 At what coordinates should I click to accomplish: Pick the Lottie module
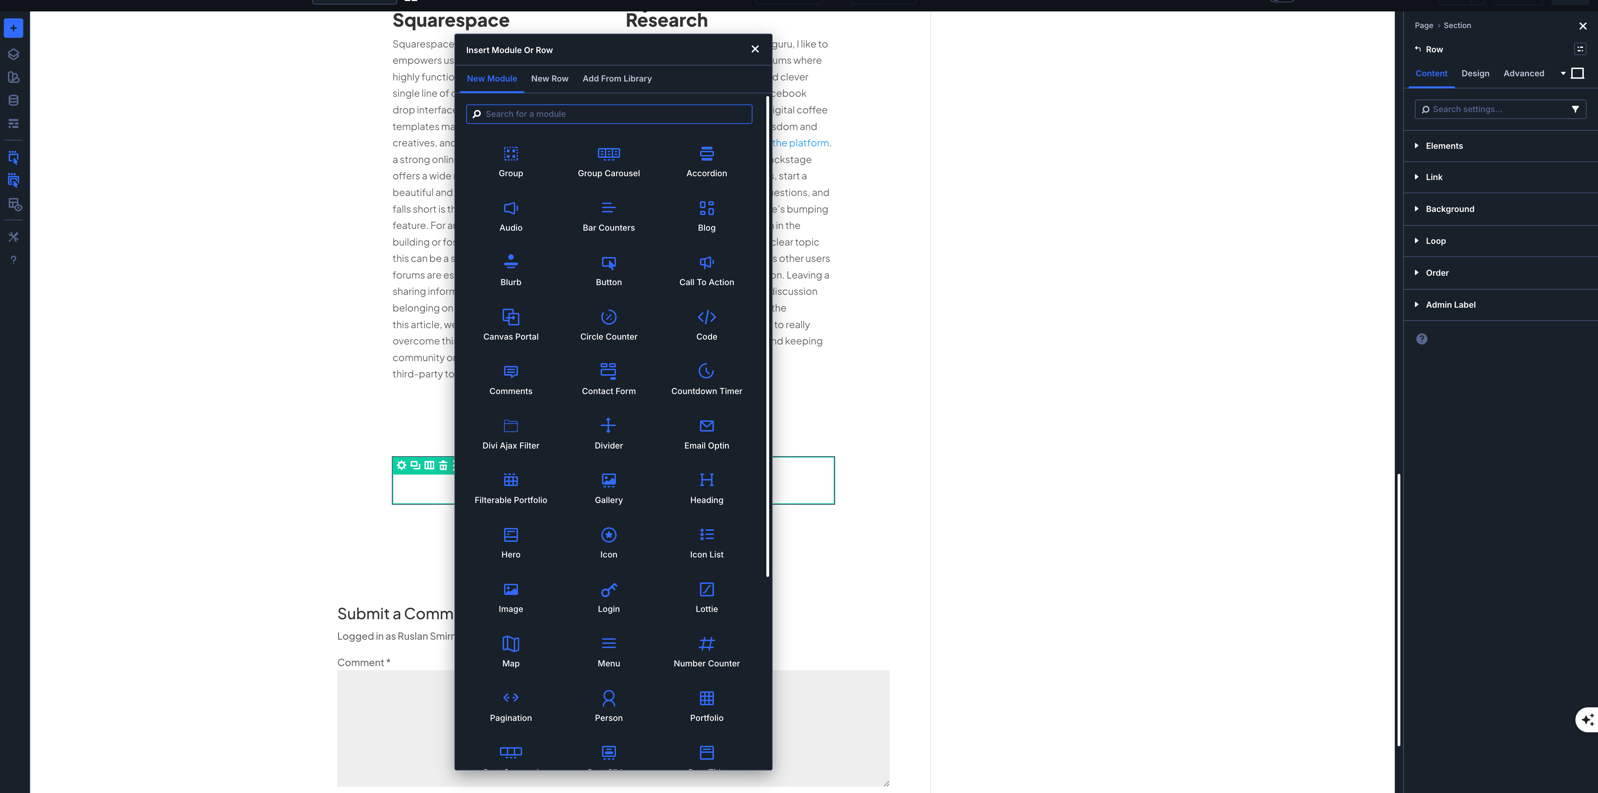click(706, 597)
